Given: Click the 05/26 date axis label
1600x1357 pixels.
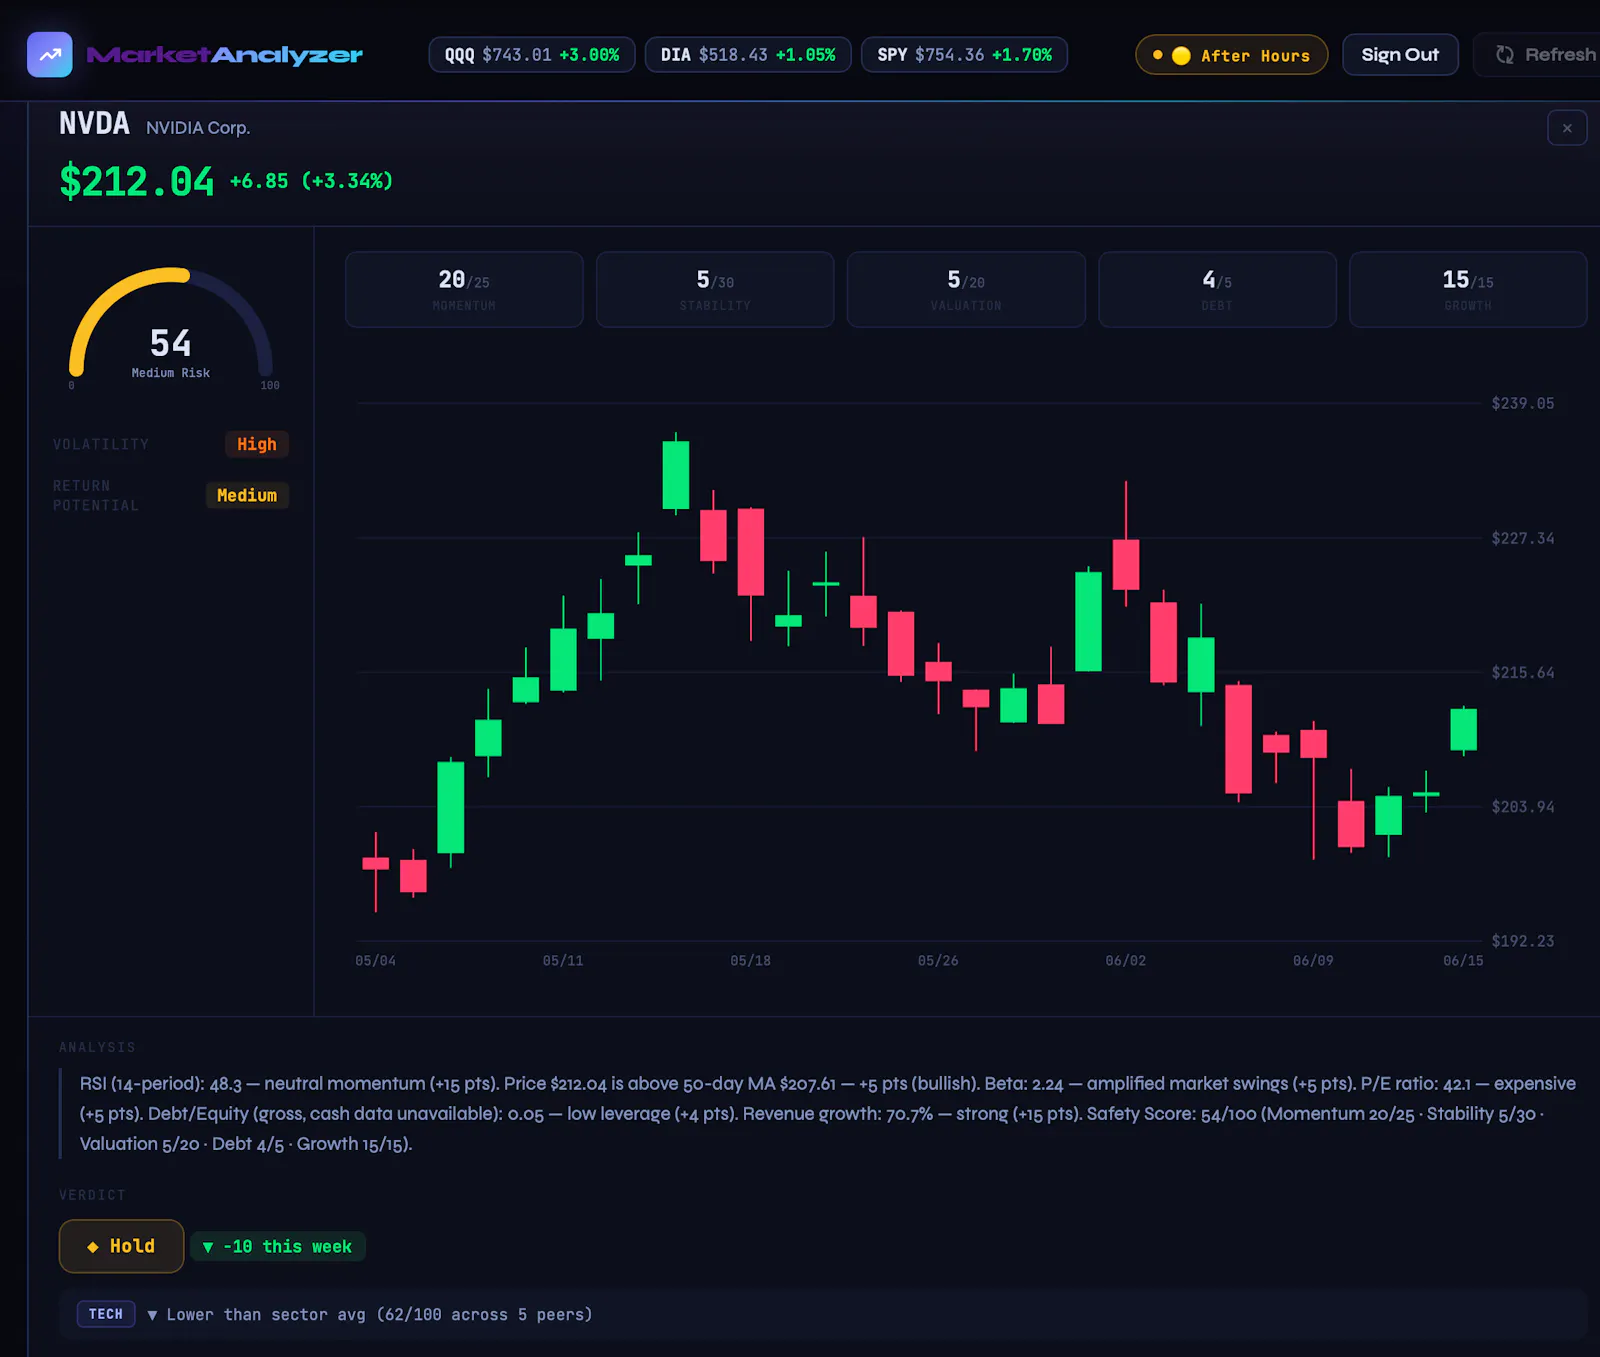Looking at the screenshot, I should pos(938,961).
